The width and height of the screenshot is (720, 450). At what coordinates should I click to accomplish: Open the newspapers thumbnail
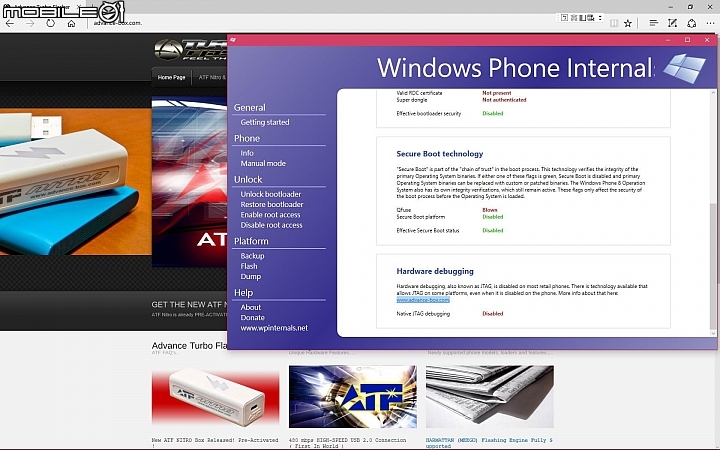point(489,396)
